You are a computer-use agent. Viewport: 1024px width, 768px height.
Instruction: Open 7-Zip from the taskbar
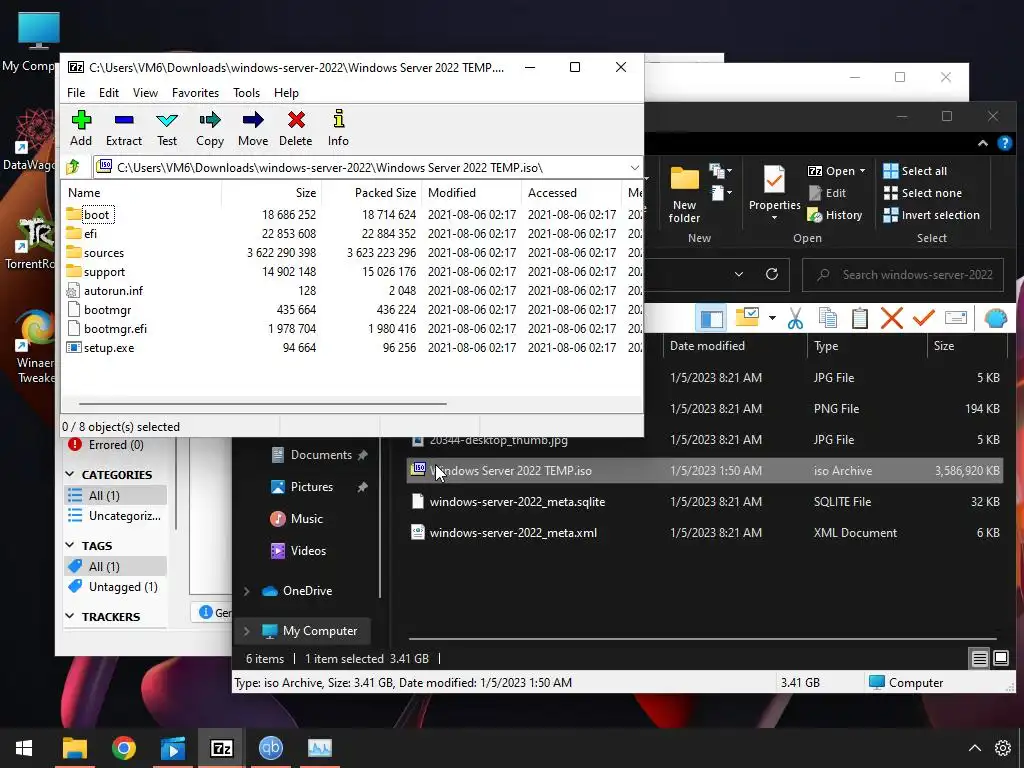click(x=221, y=748)
